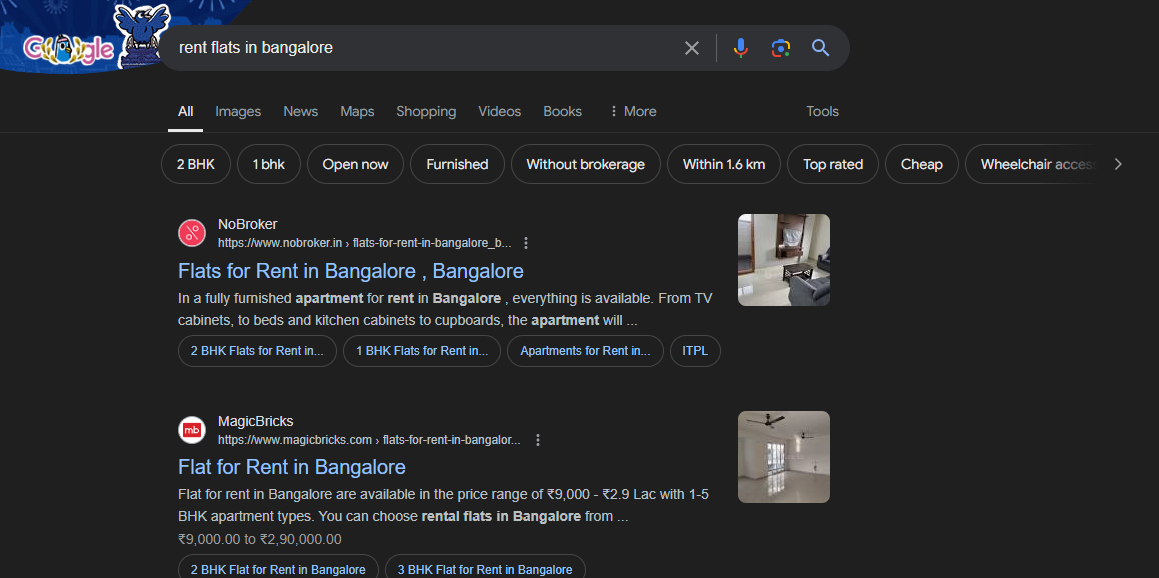Apply the 2 BHK filter chip
Screen dimensions: 1159x578
pos(196,164)
